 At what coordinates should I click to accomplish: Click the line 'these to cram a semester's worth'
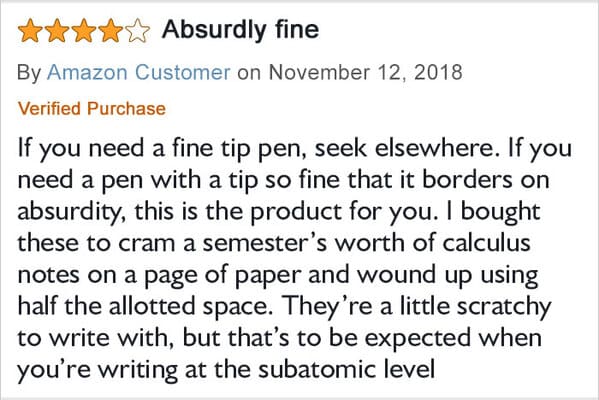click(274, 243)
